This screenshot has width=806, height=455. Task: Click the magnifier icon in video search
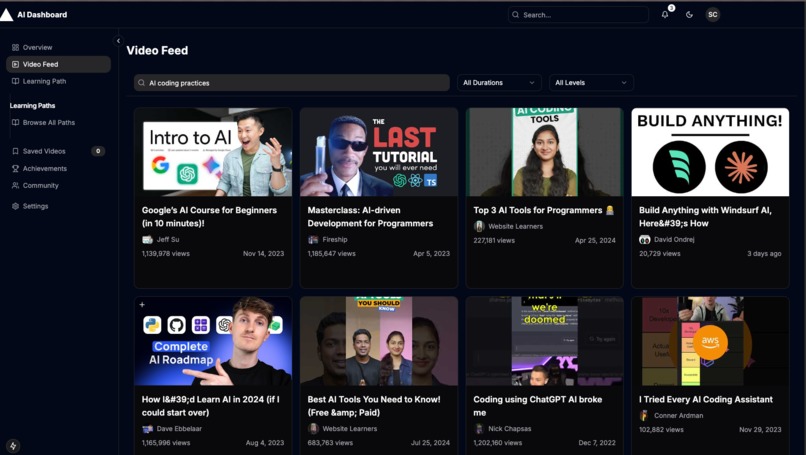[x=141, y=83]
